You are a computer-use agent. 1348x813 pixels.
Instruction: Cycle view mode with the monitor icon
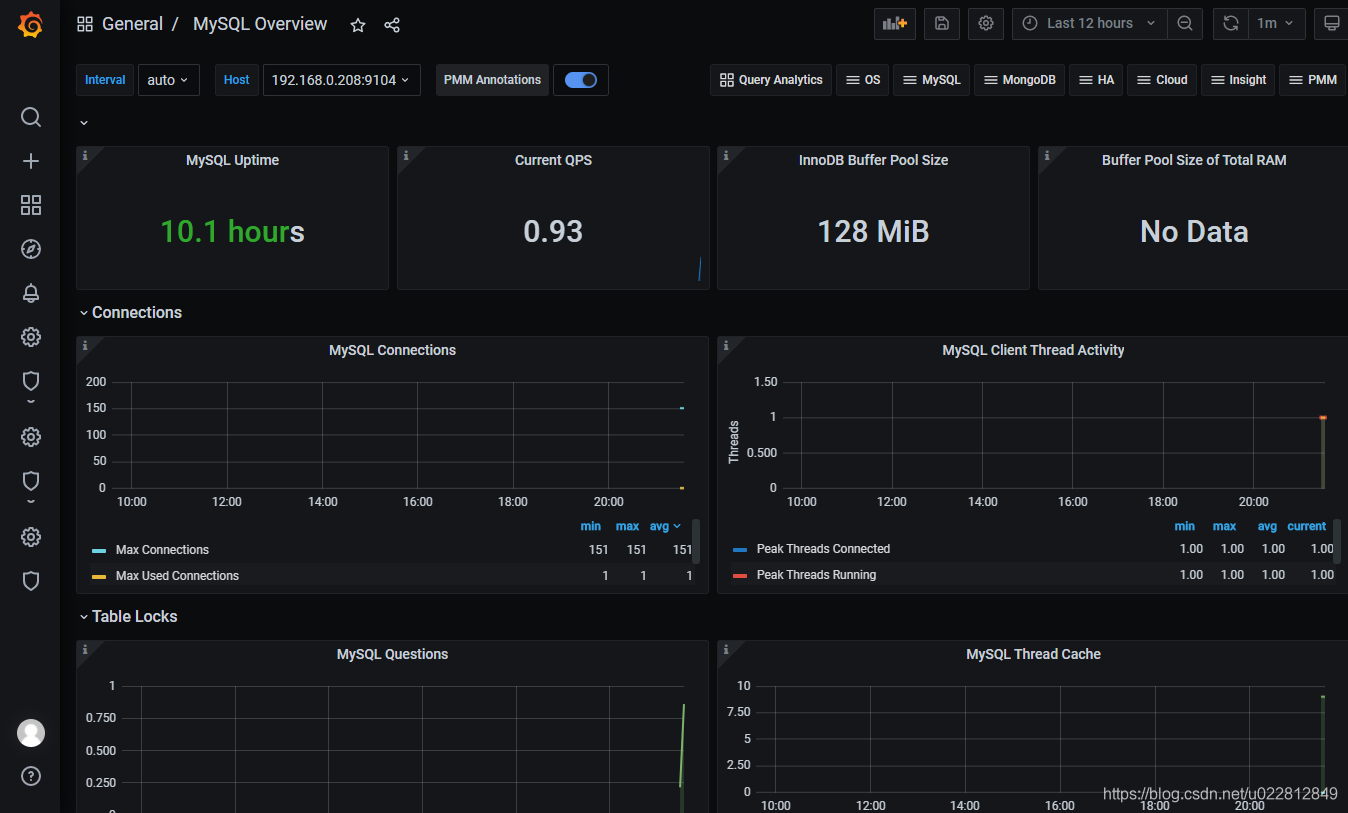pyautogui.click(x=1331, y=23)
